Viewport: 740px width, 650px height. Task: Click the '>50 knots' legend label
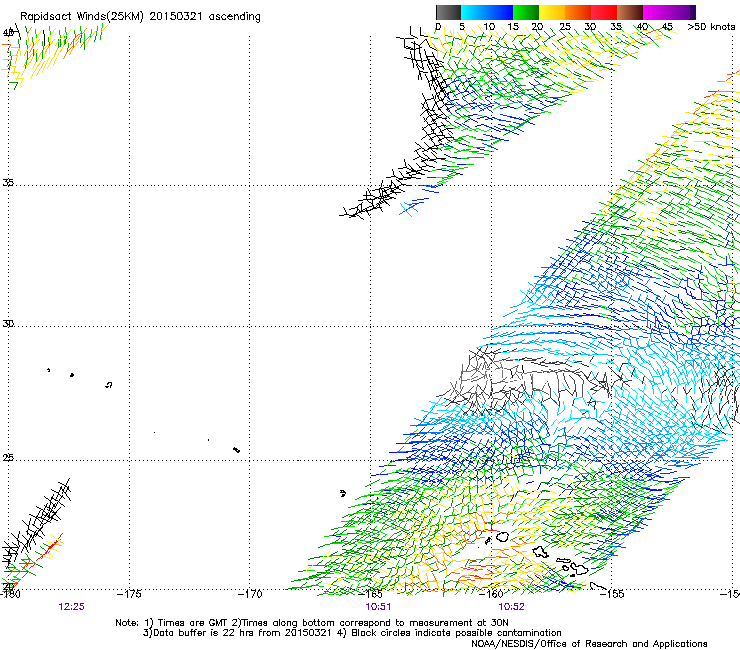[711, 27]
